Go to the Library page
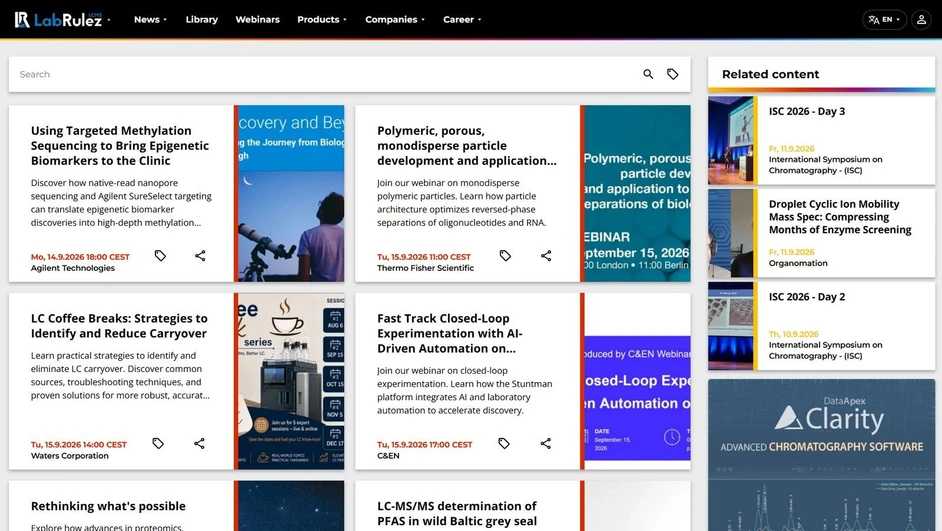This screenshot has width=942, height=531. 201,20
